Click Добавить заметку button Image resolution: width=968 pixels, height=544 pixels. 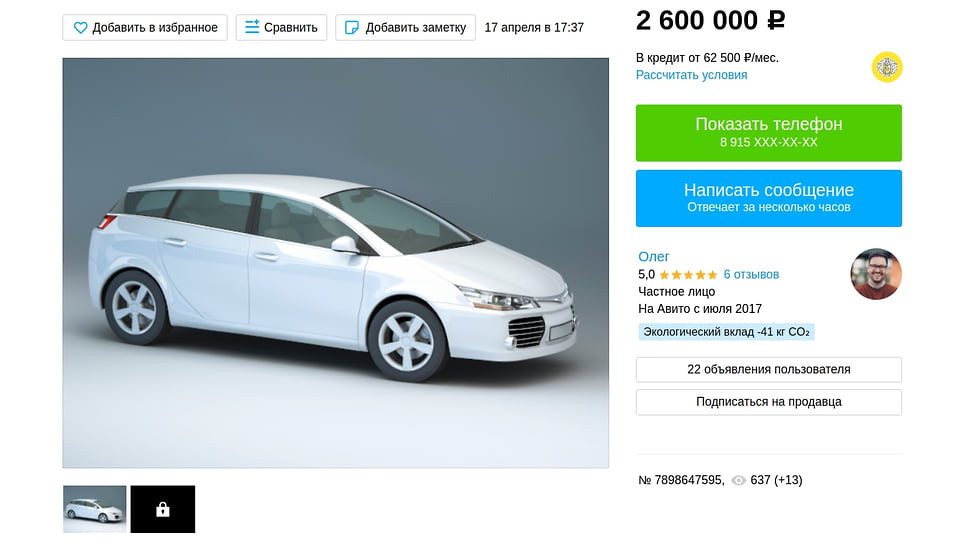point(405,28)
